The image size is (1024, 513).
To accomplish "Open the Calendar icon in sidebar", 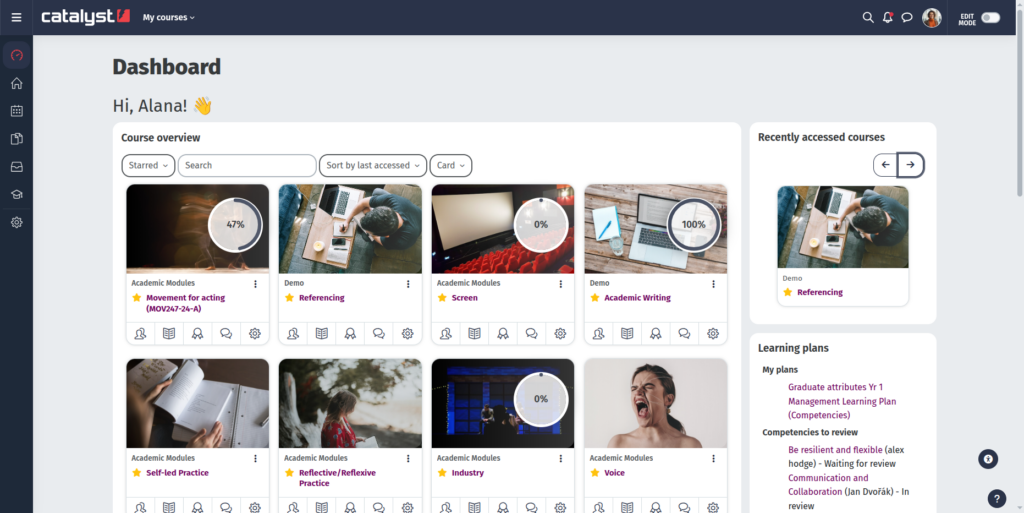I will [16, 111].
